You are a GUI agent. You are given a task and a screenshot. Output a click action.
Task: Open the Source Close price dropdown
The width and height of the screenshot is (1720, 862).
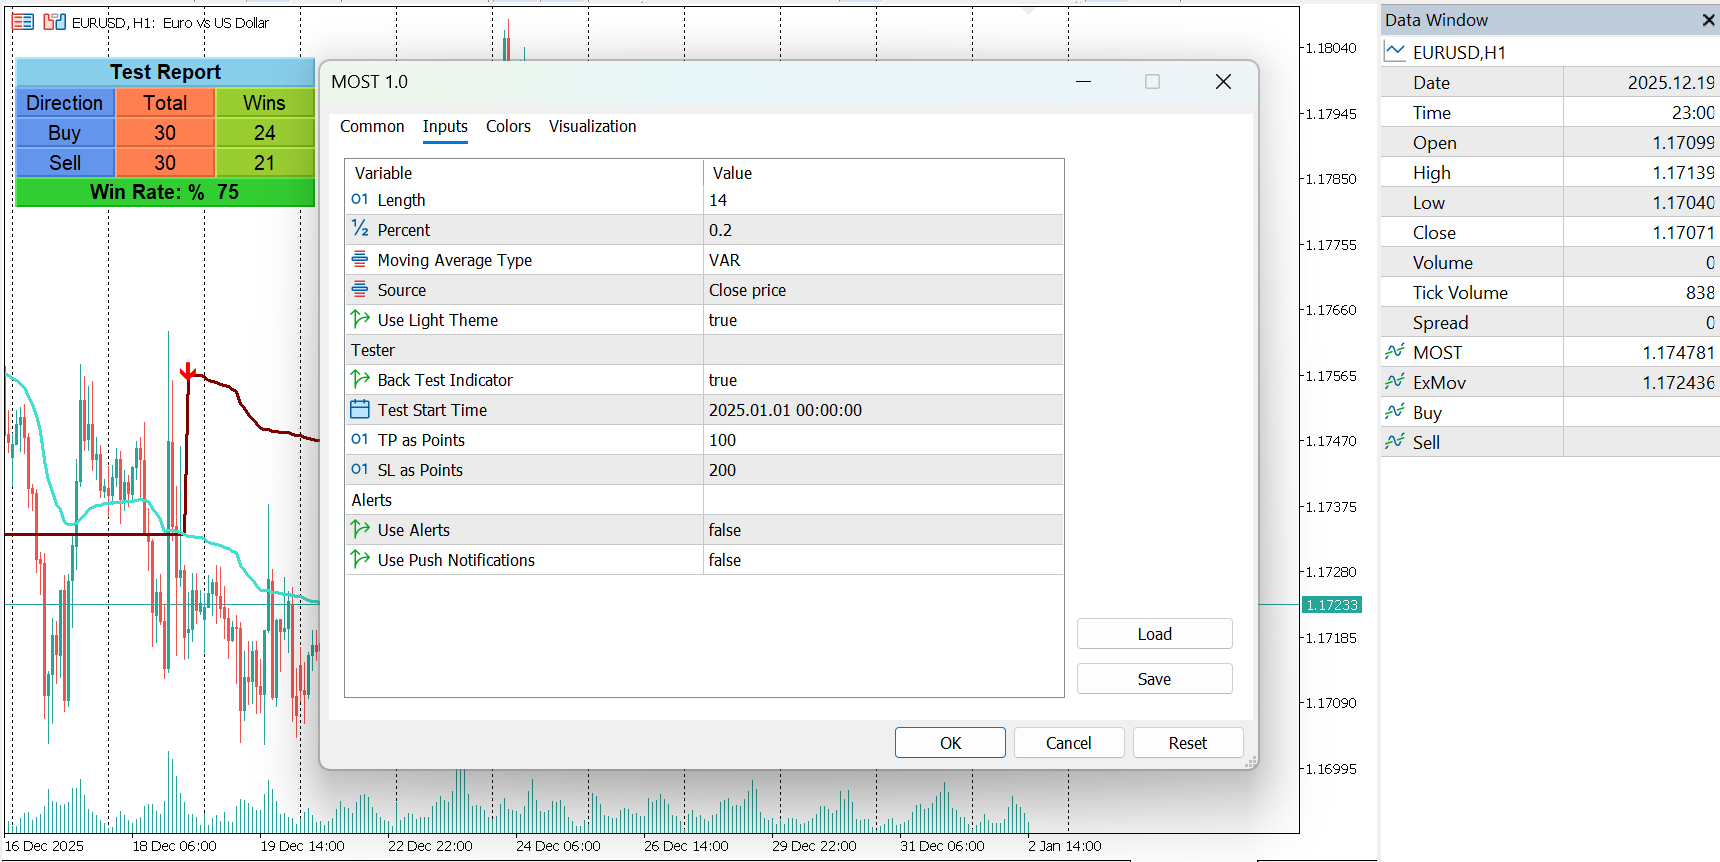tap(883, 290)
